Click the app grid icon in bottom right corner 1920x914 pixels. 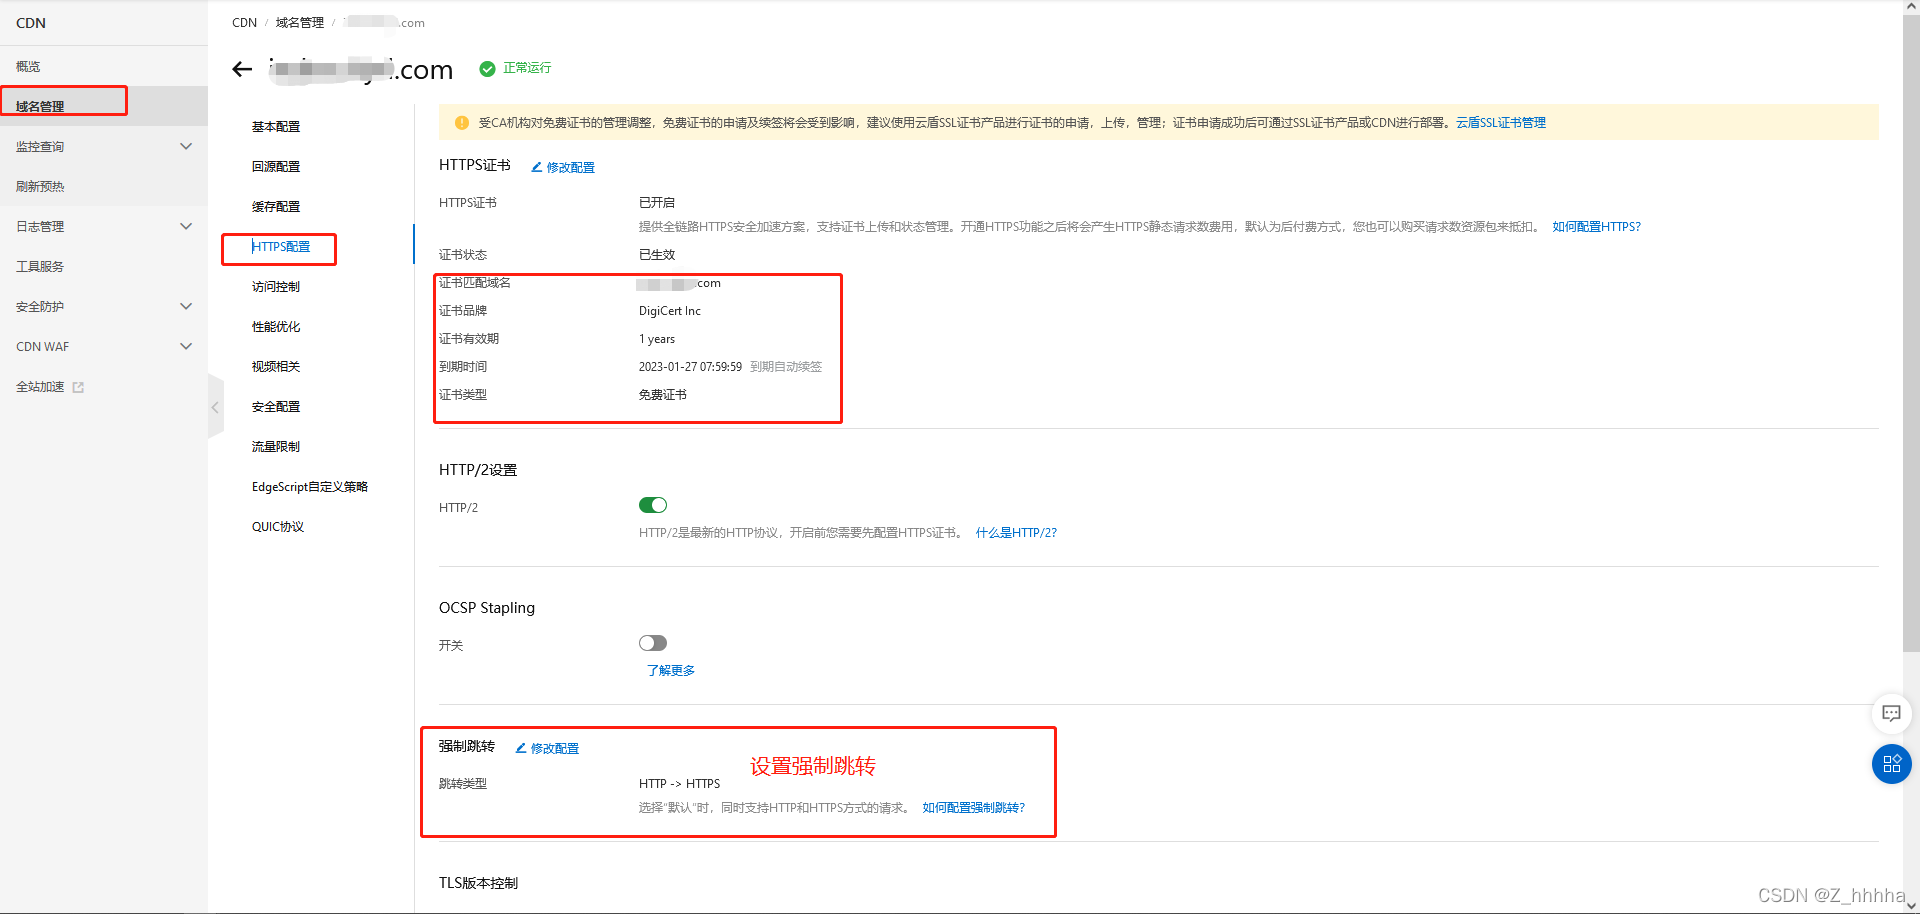tap(1891, 763)
